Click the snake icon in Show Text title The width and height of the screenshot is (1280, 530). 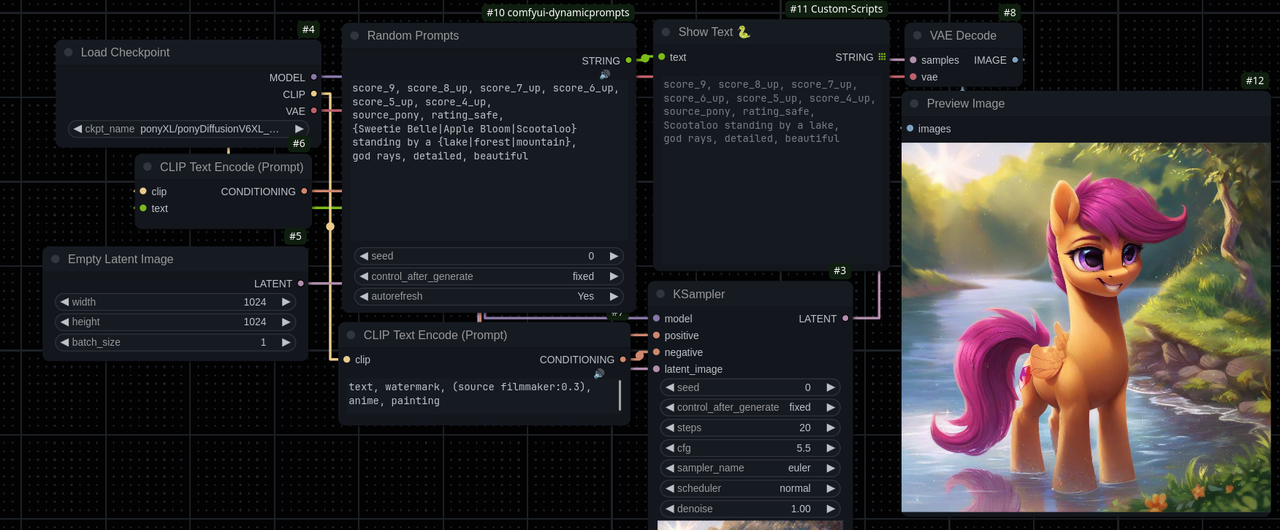[x=744, y=32]
